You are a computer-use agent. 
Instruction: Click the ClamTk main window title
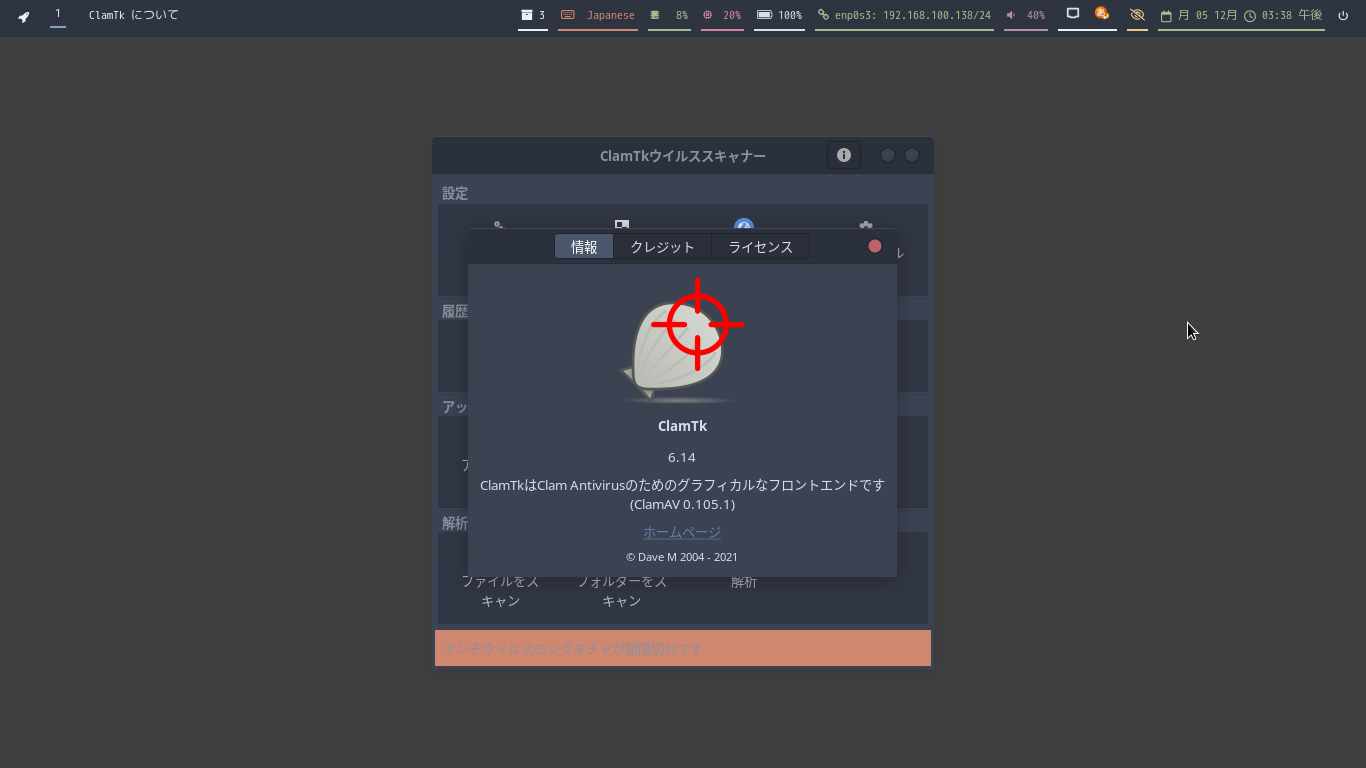[x=683, y=156]
